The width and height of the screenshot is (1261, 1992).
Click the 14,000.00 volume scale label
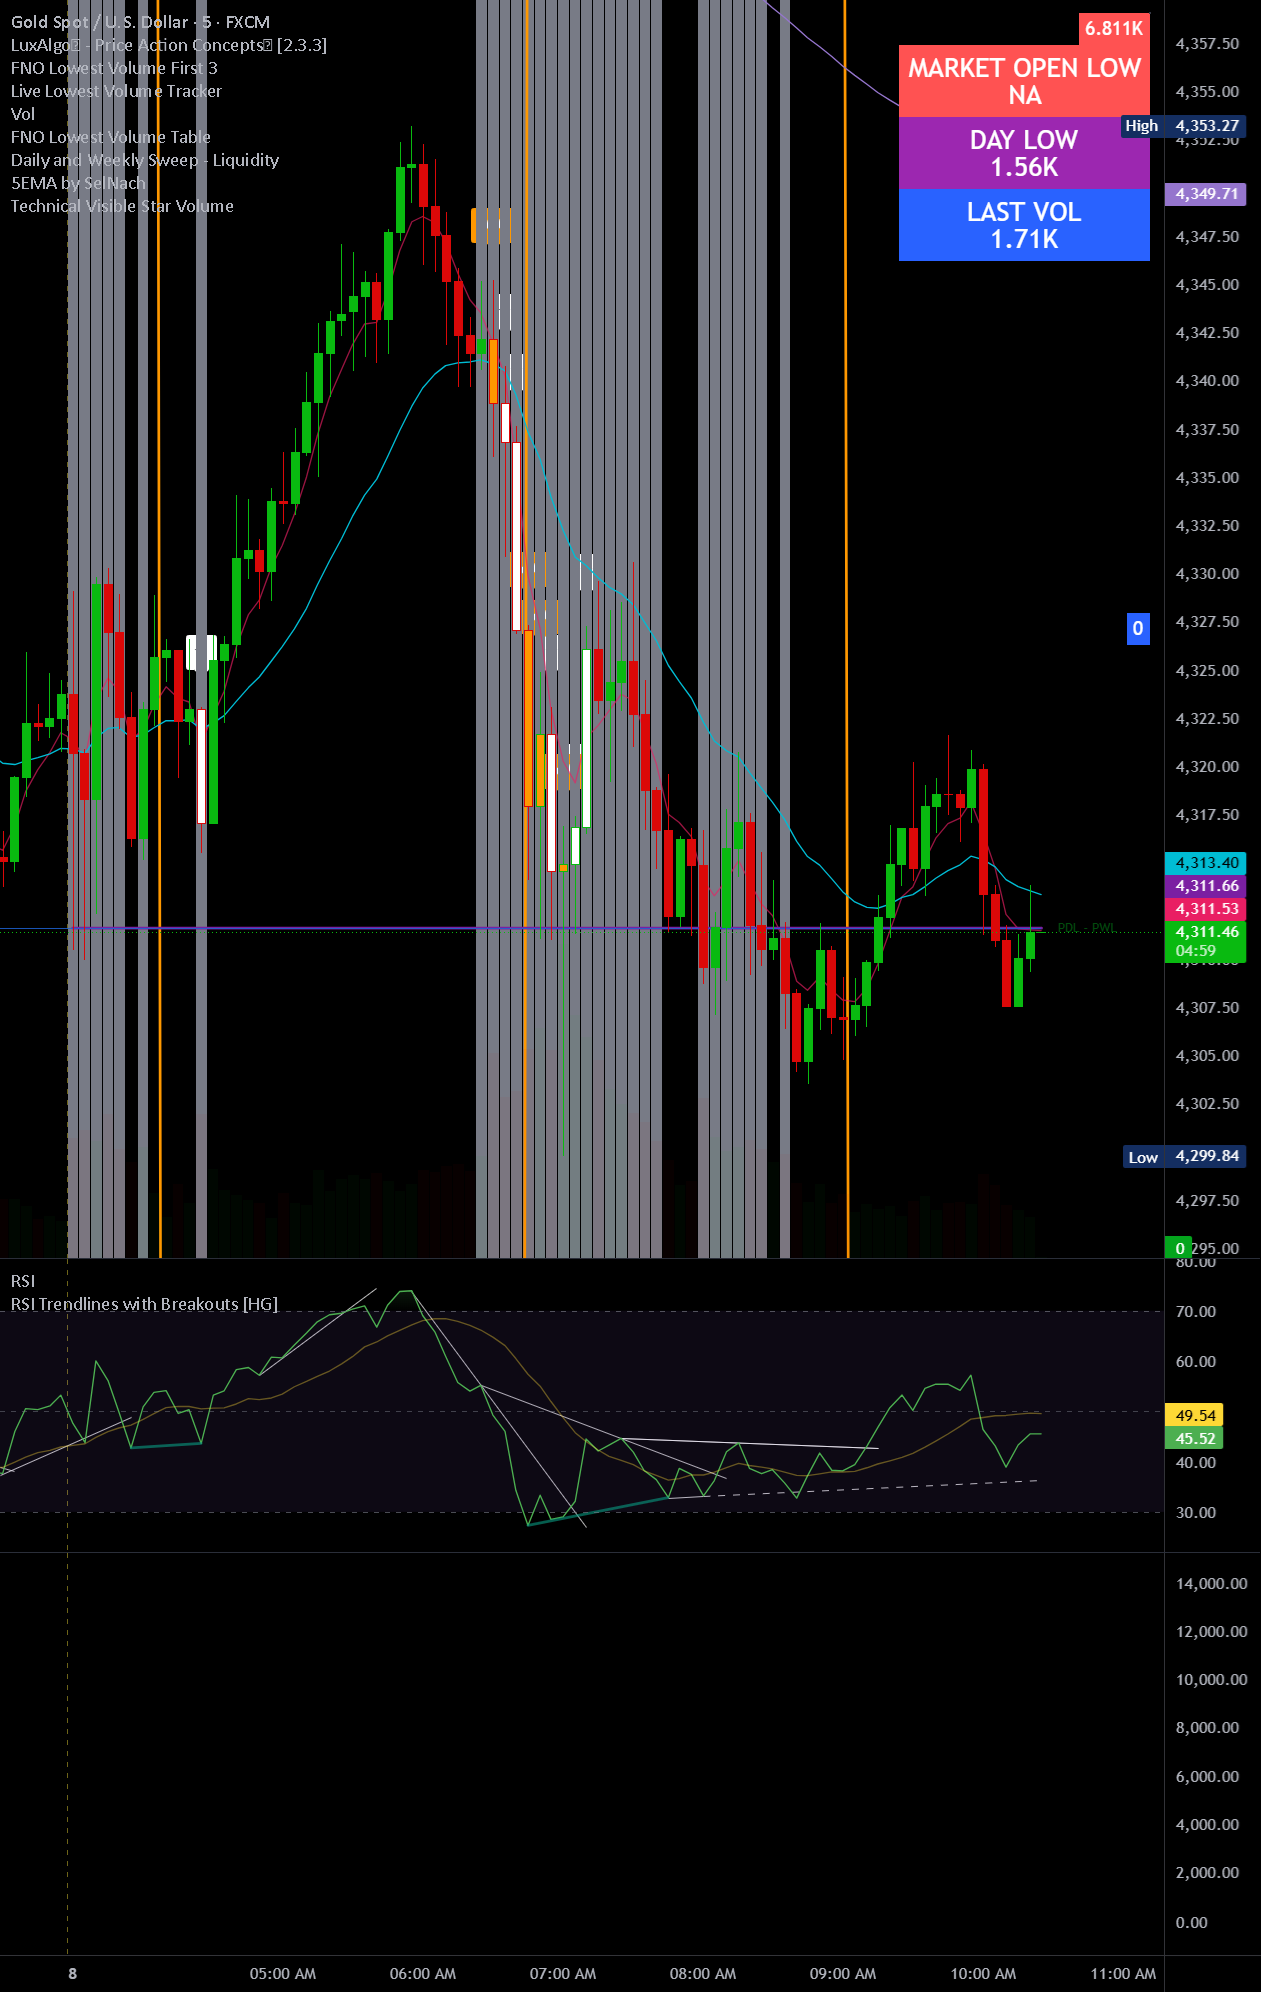point(1211,1584)
